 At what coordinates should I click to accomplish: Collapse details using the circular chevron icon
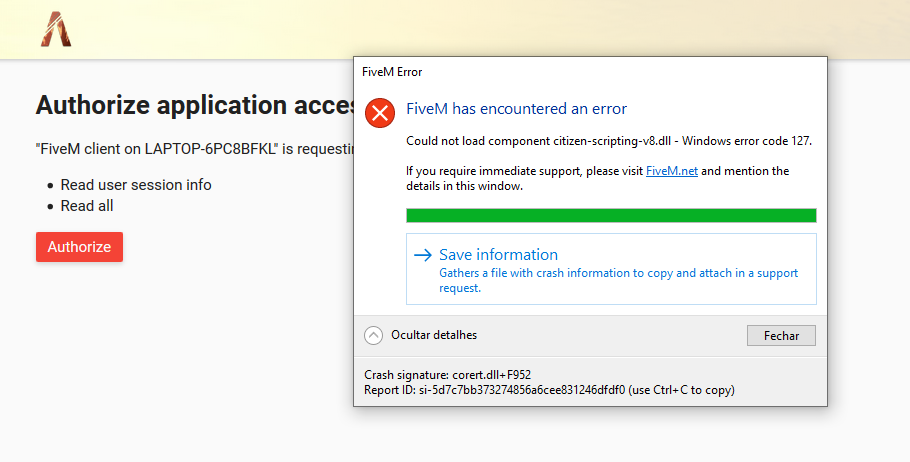pyautogui.click(x=373, y=335)
